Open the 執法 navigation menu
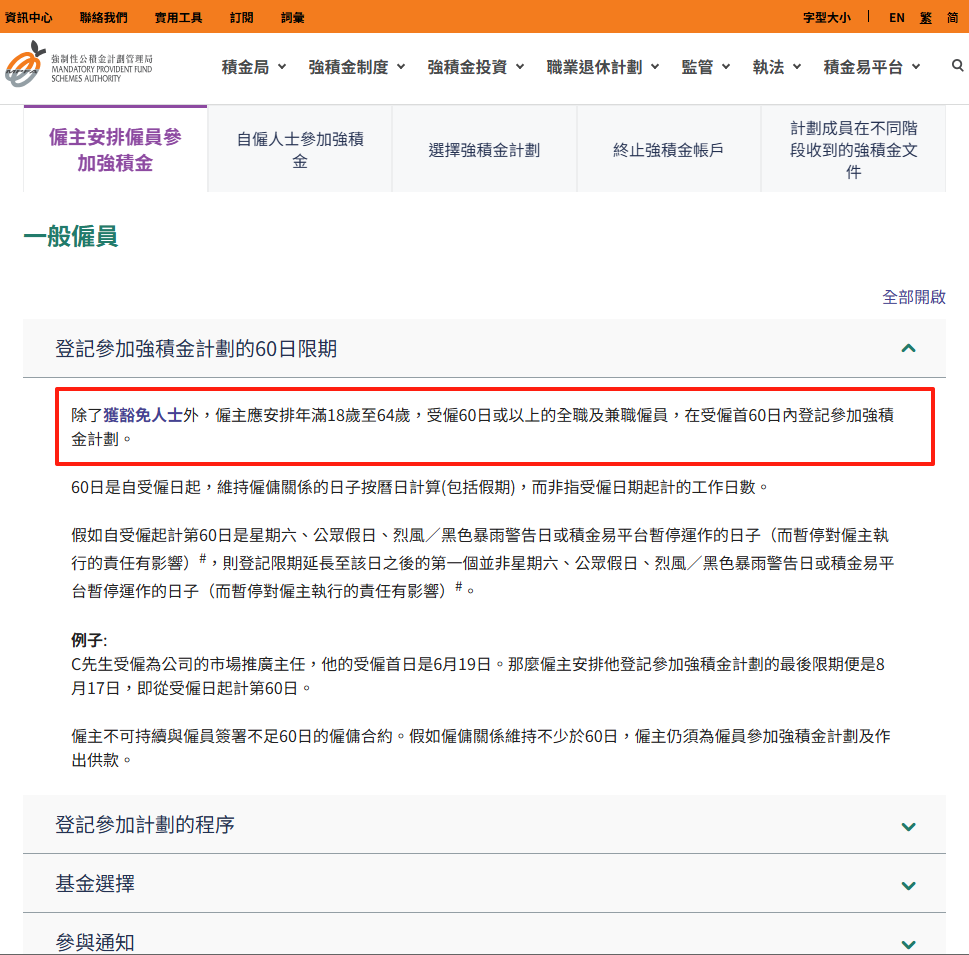 point(777,67)
